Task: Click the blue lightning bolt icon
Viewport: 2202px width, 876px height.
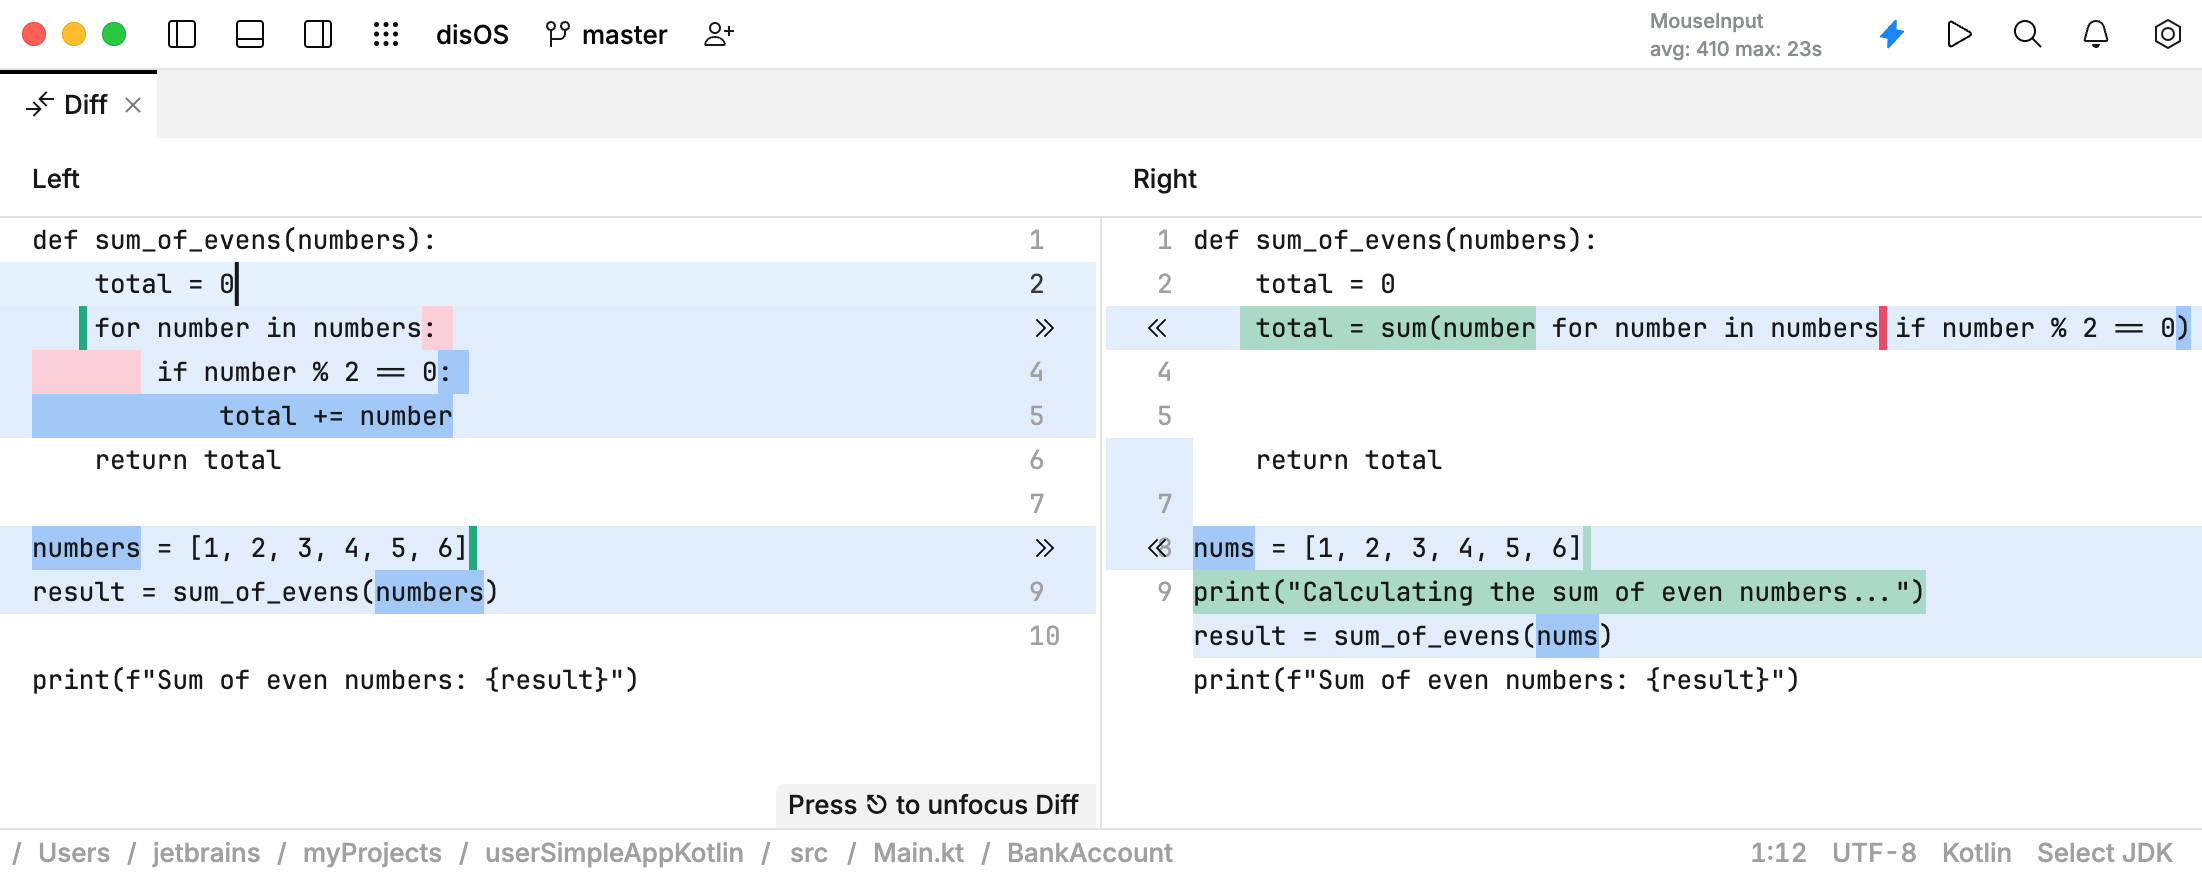Action: pos(1892,35)
